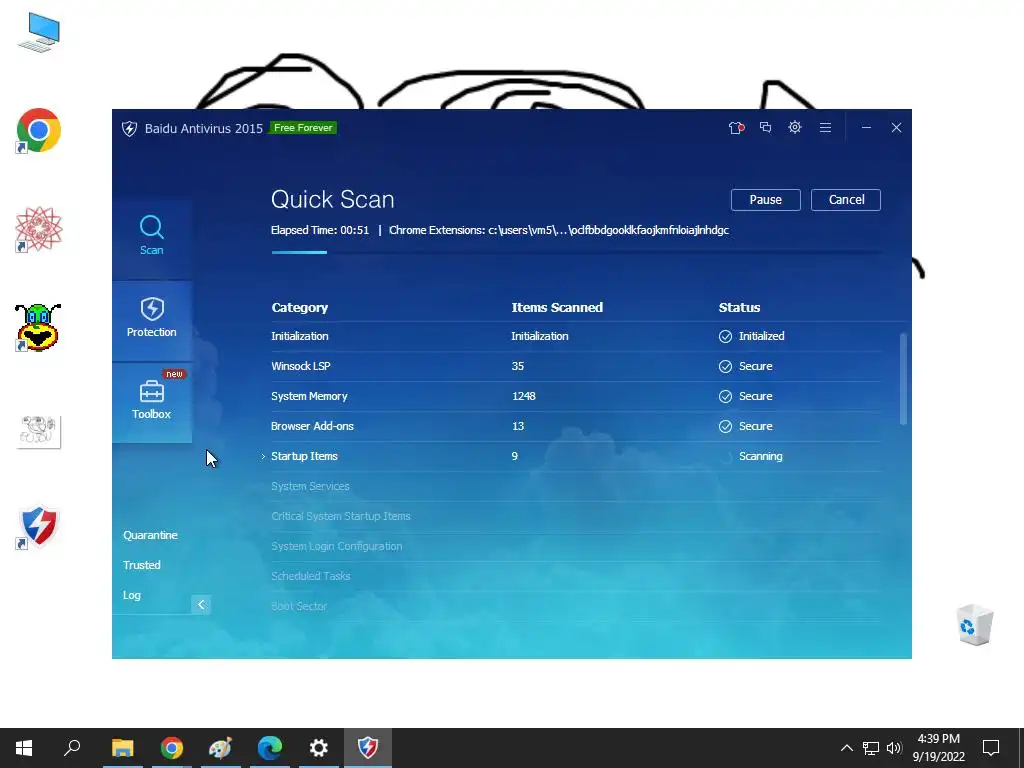
Task: Show hidden system tray icons
Action: [846, 748]
